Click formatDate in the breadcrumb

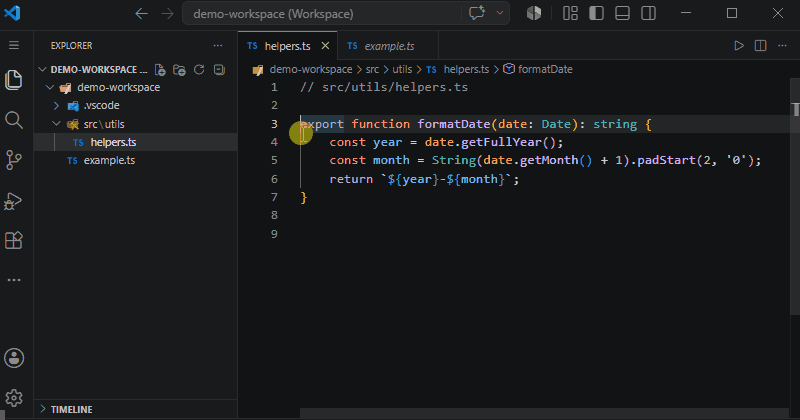coord(545,69)
